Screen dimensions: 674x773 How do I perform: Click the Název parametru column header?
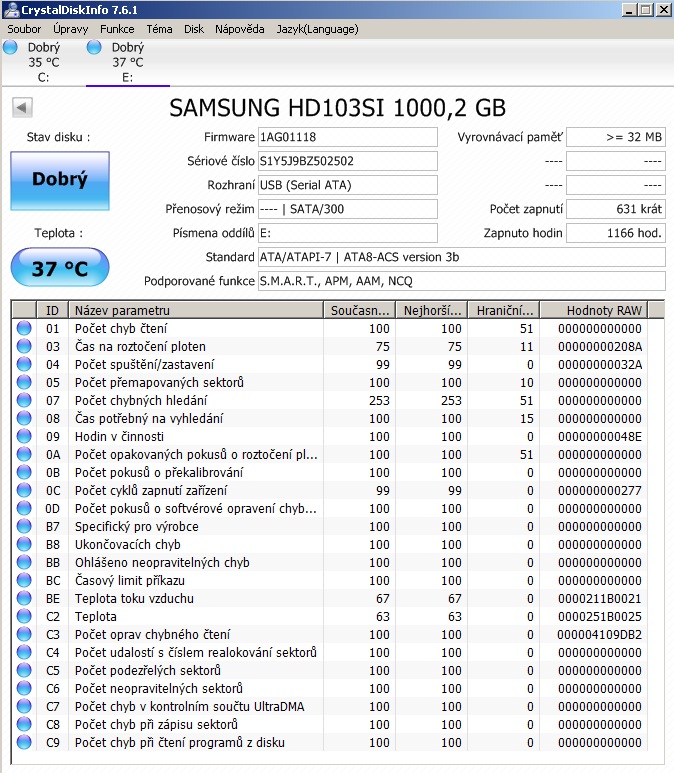click(x=196, y=310)
